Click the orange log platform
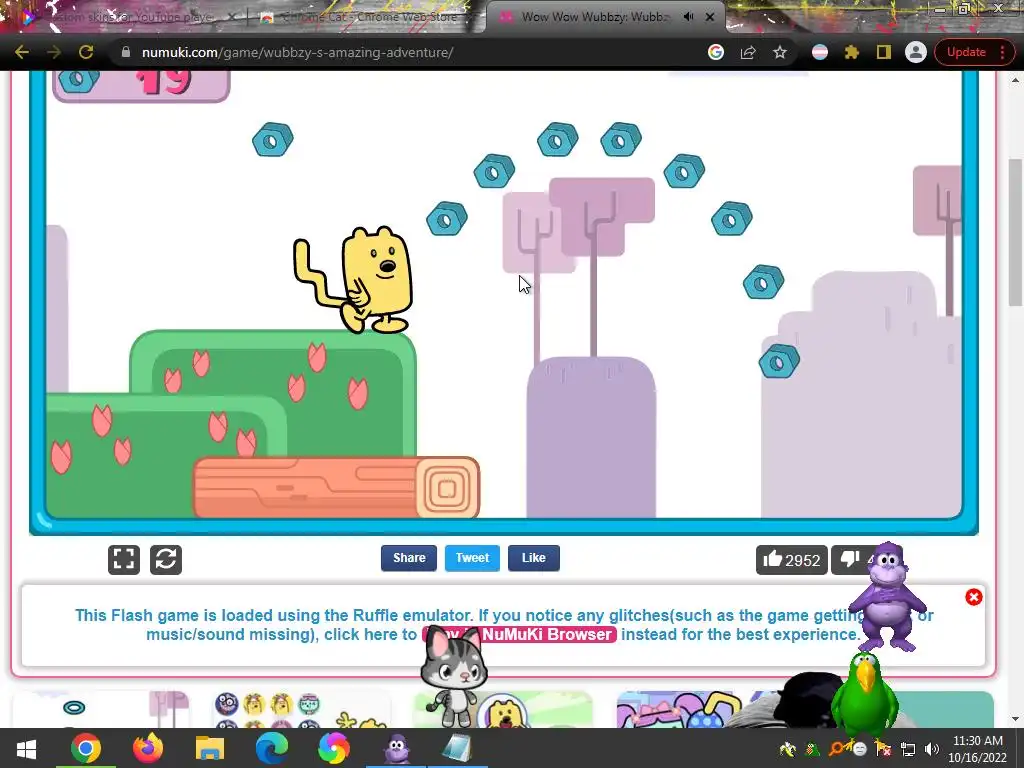This screenshot has width=1024, height=768. click(x=336, y=487)
